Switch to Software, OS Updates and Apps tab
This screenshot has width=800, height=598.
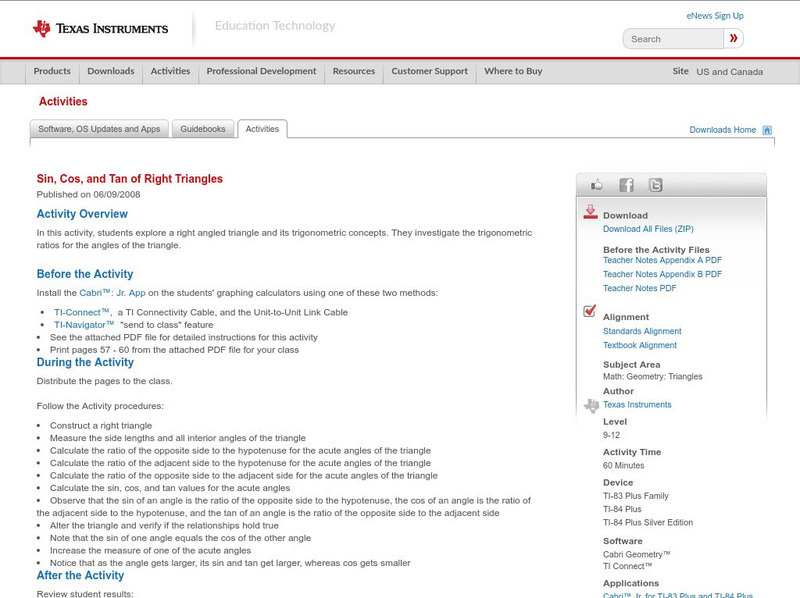pos(99,129)
